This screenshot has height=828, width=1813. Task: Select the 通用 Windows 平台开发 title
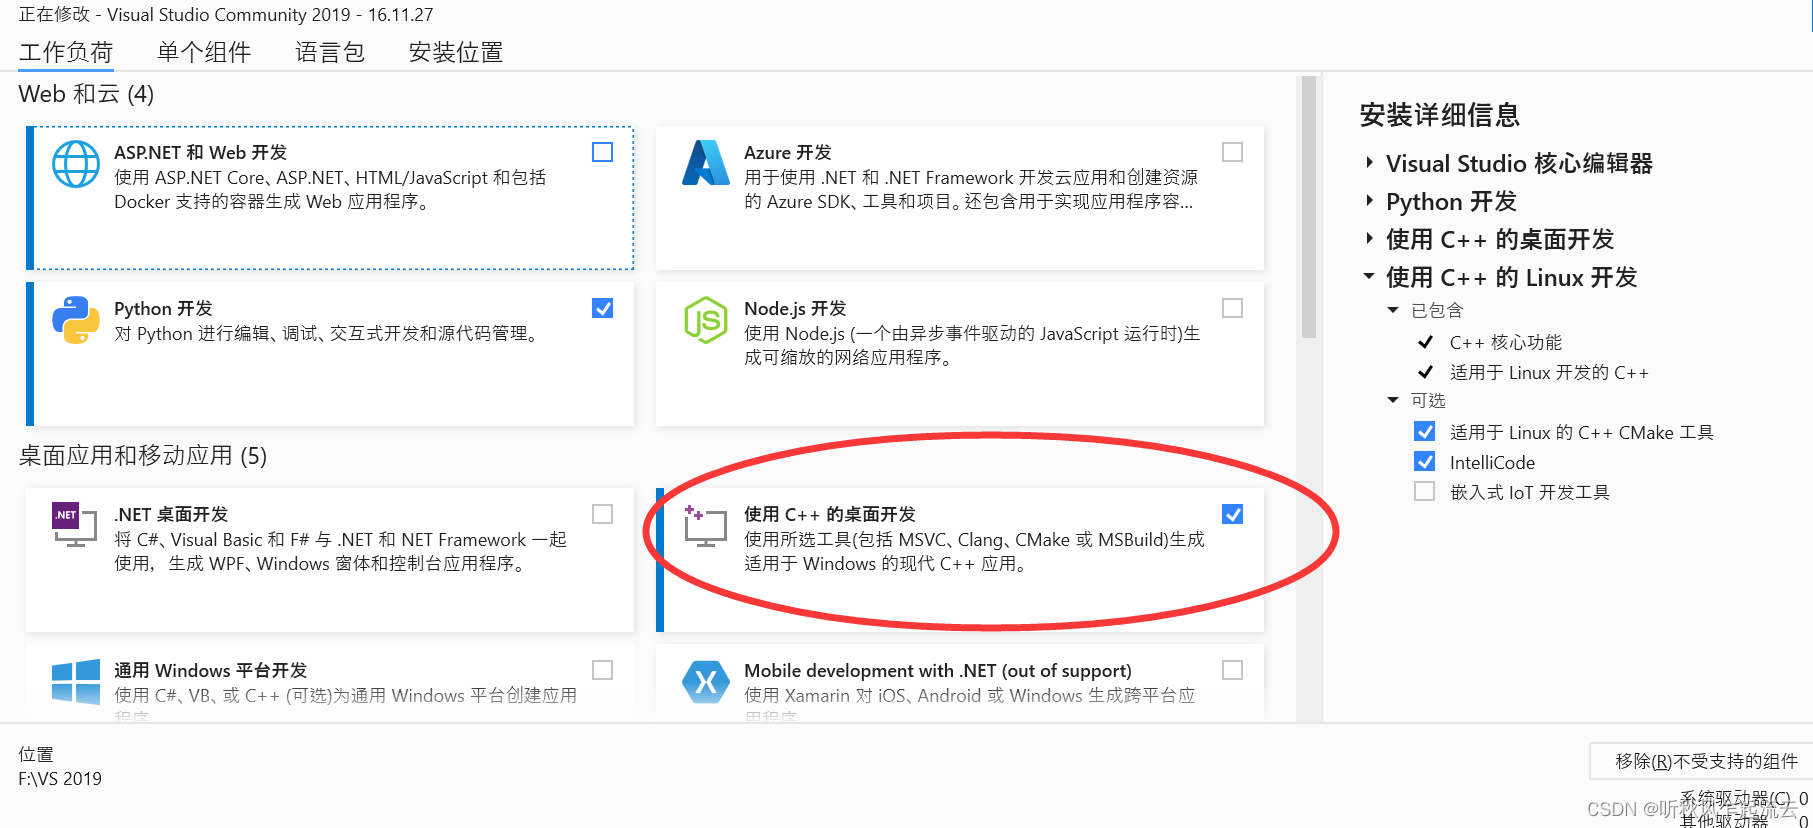coord(210,670)
